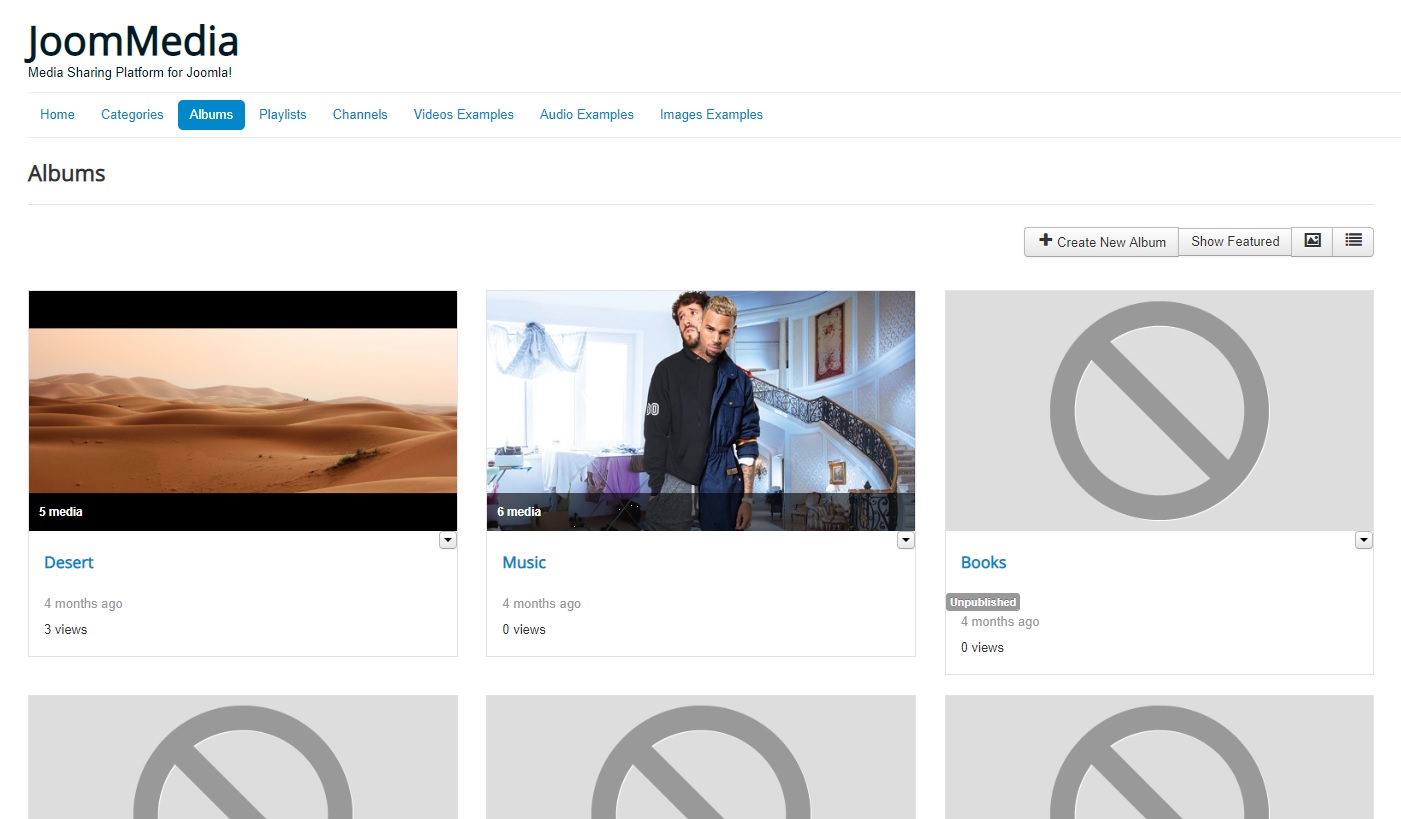
Task: Open Desert album dropdown arrow
Action: point(448,540)
